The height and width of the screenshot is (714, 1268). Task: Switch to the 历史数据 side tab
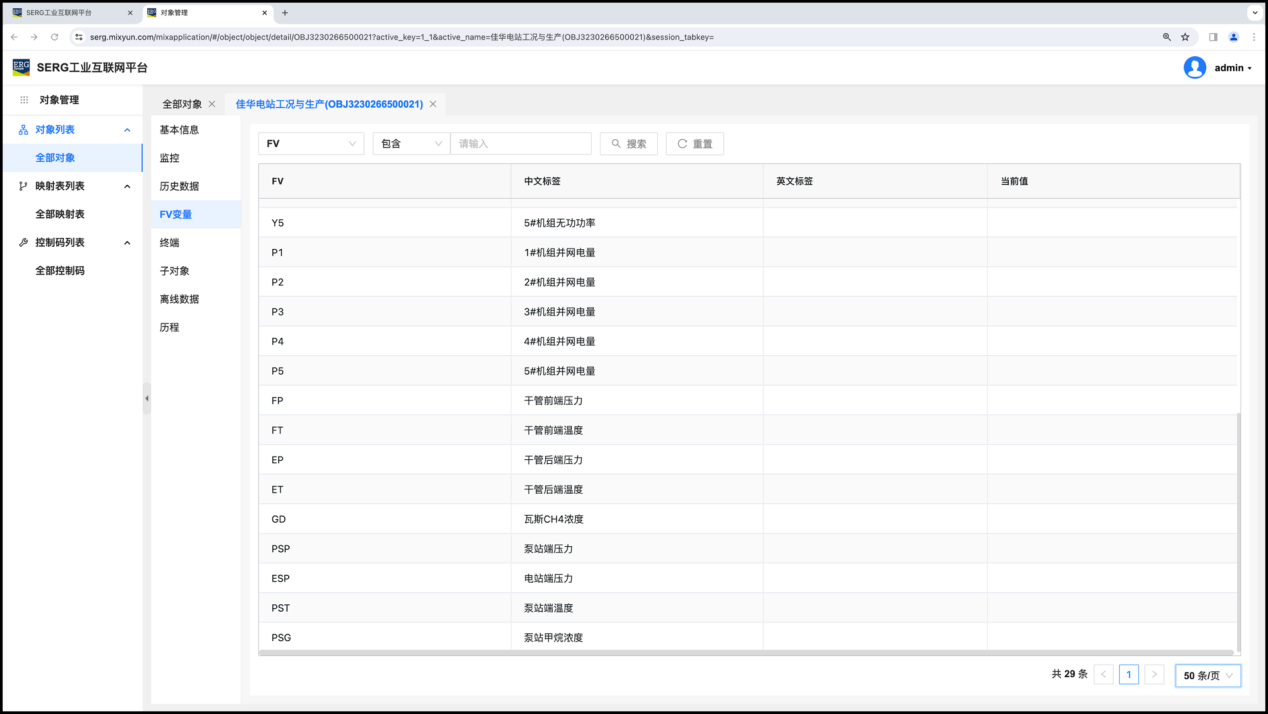pos(179,186)
